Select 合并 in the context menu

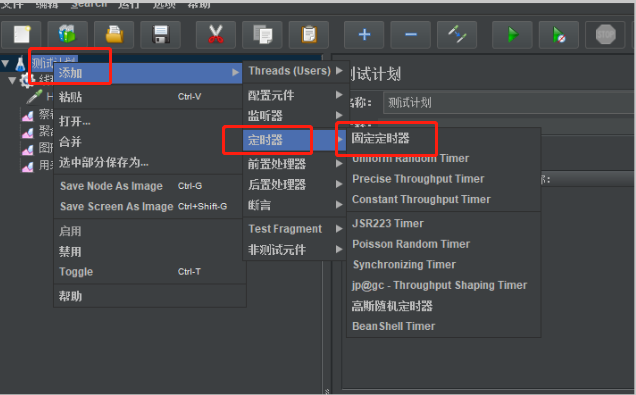(148, 142)
